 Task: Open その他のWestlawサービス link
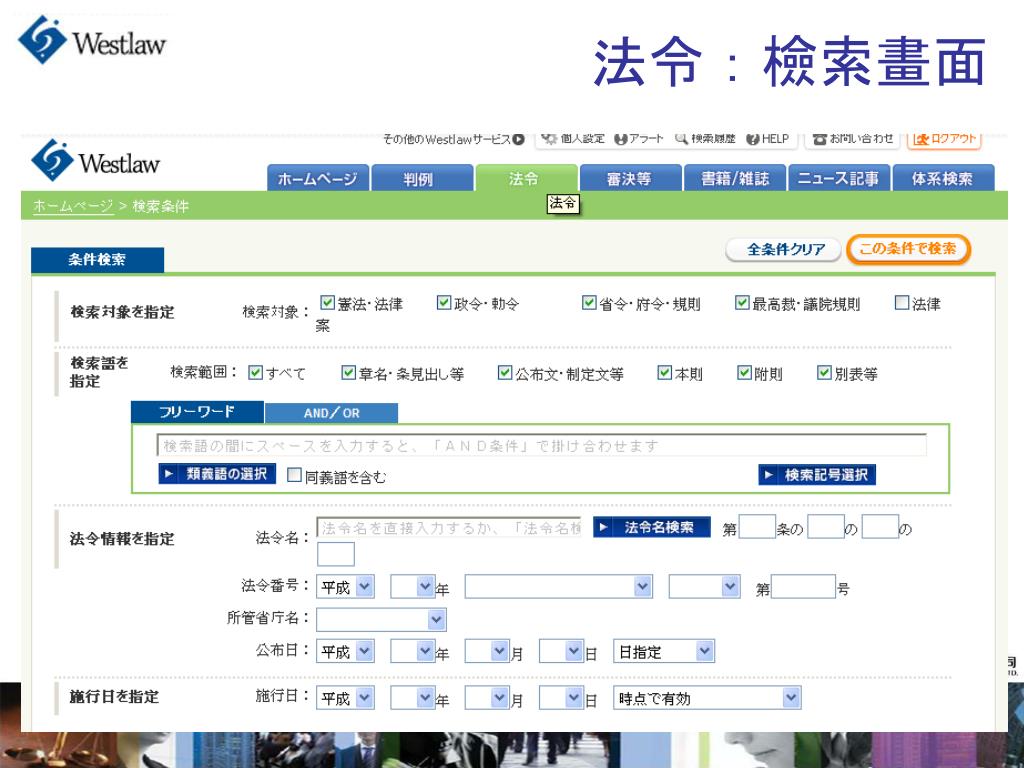point(453,139)
